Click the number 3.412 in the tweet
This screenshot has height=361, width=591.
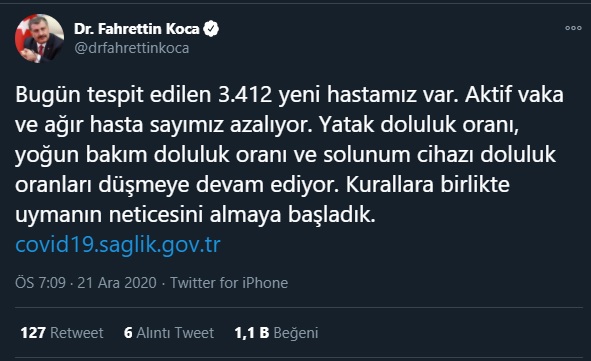(245, 94)
